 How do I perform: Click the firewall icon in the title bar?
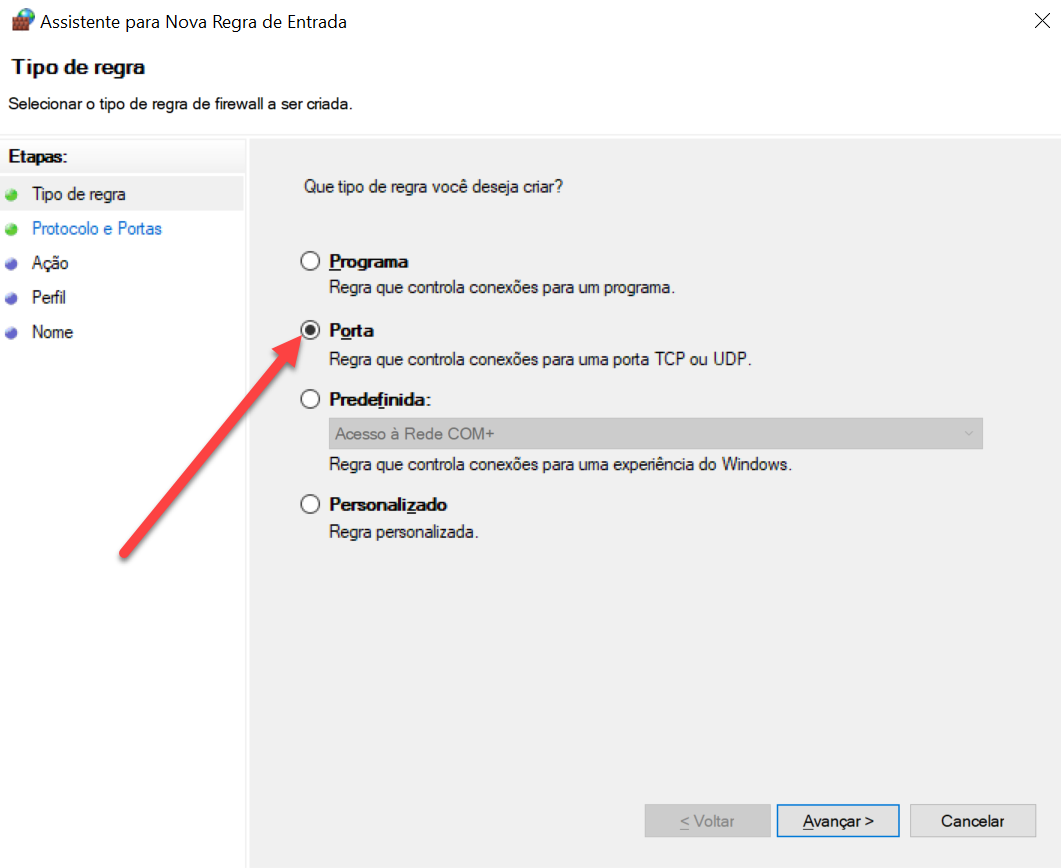click(21, 20)
